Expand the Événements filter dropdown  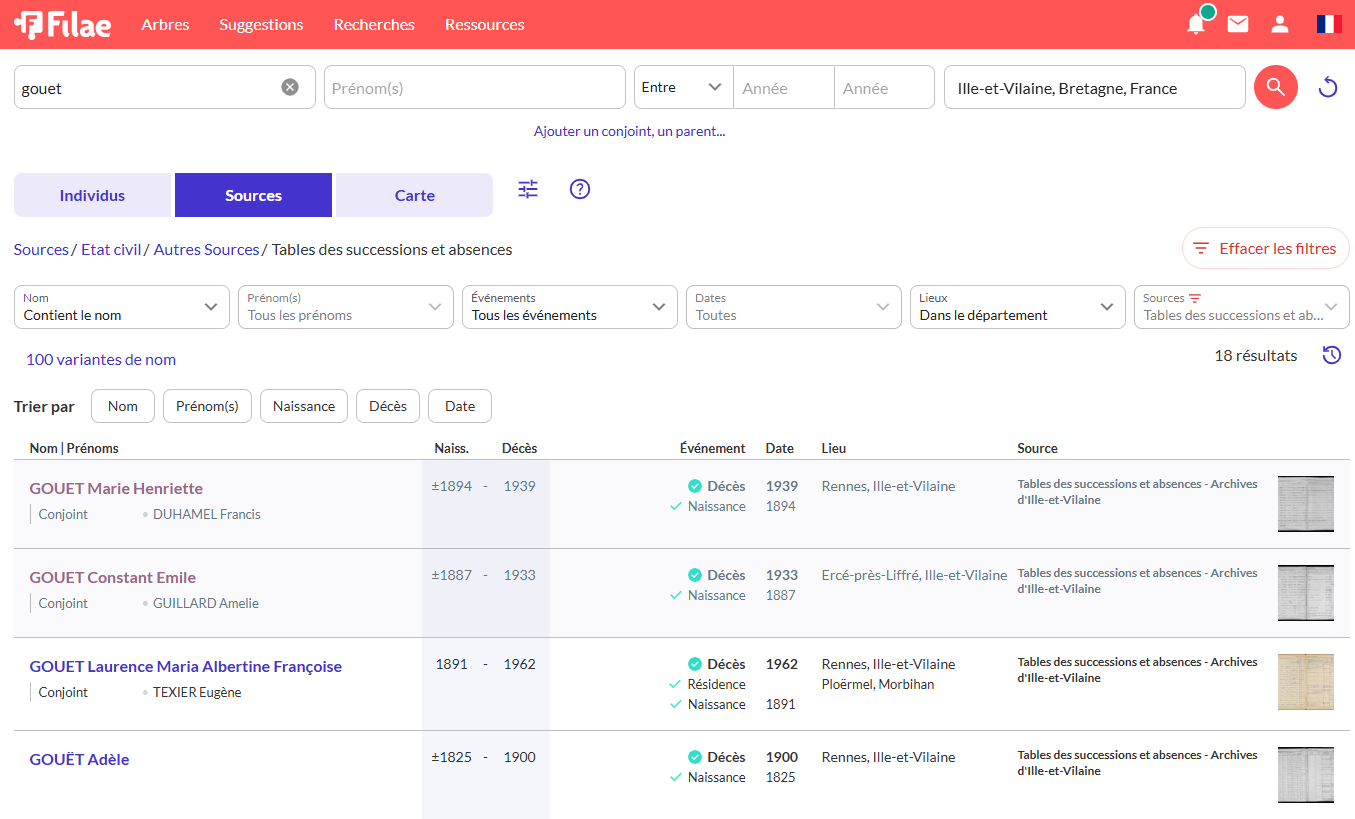click(x=568, y=307)
